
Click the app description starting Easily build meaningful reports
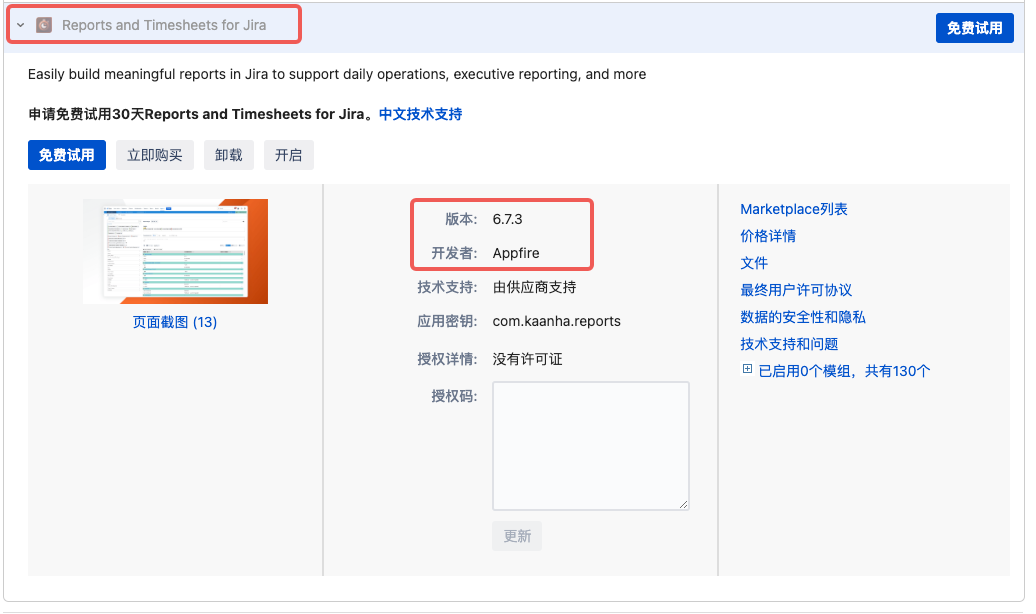[x=337, y=74]
